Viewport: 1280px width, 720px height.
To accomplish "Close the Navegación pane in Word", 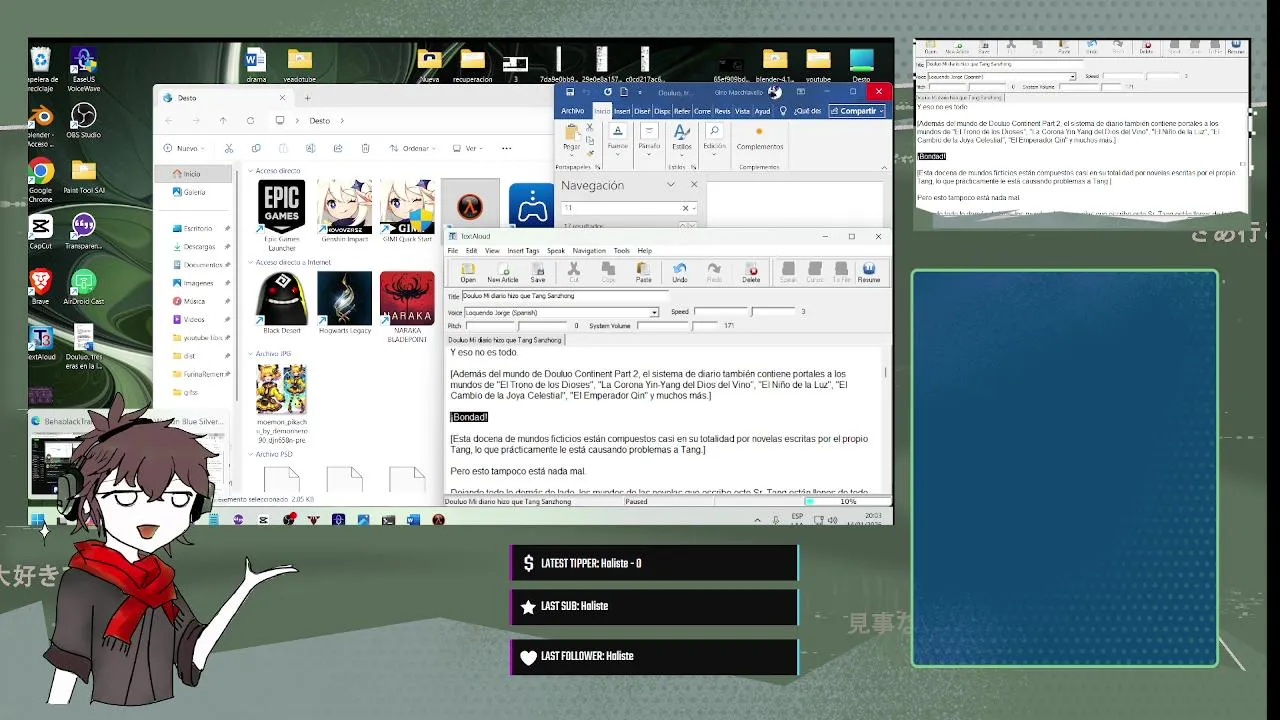I will [x=694, y=185].
